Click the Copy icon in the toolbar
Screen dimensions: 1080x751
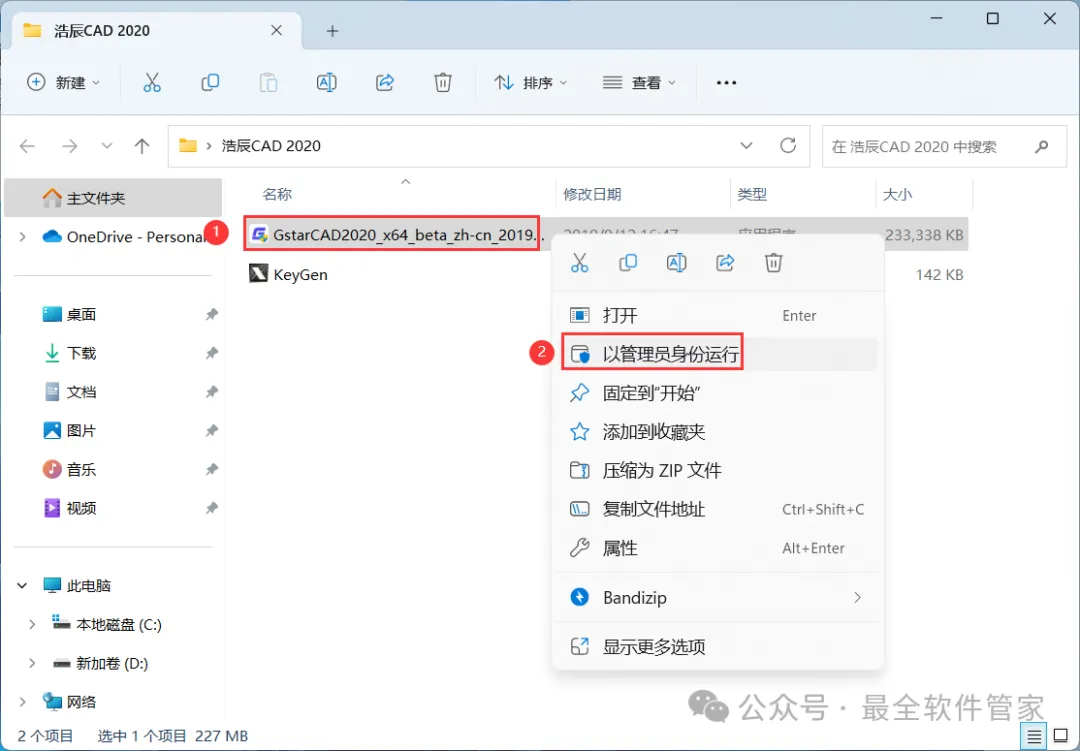(x=210, y=83)
